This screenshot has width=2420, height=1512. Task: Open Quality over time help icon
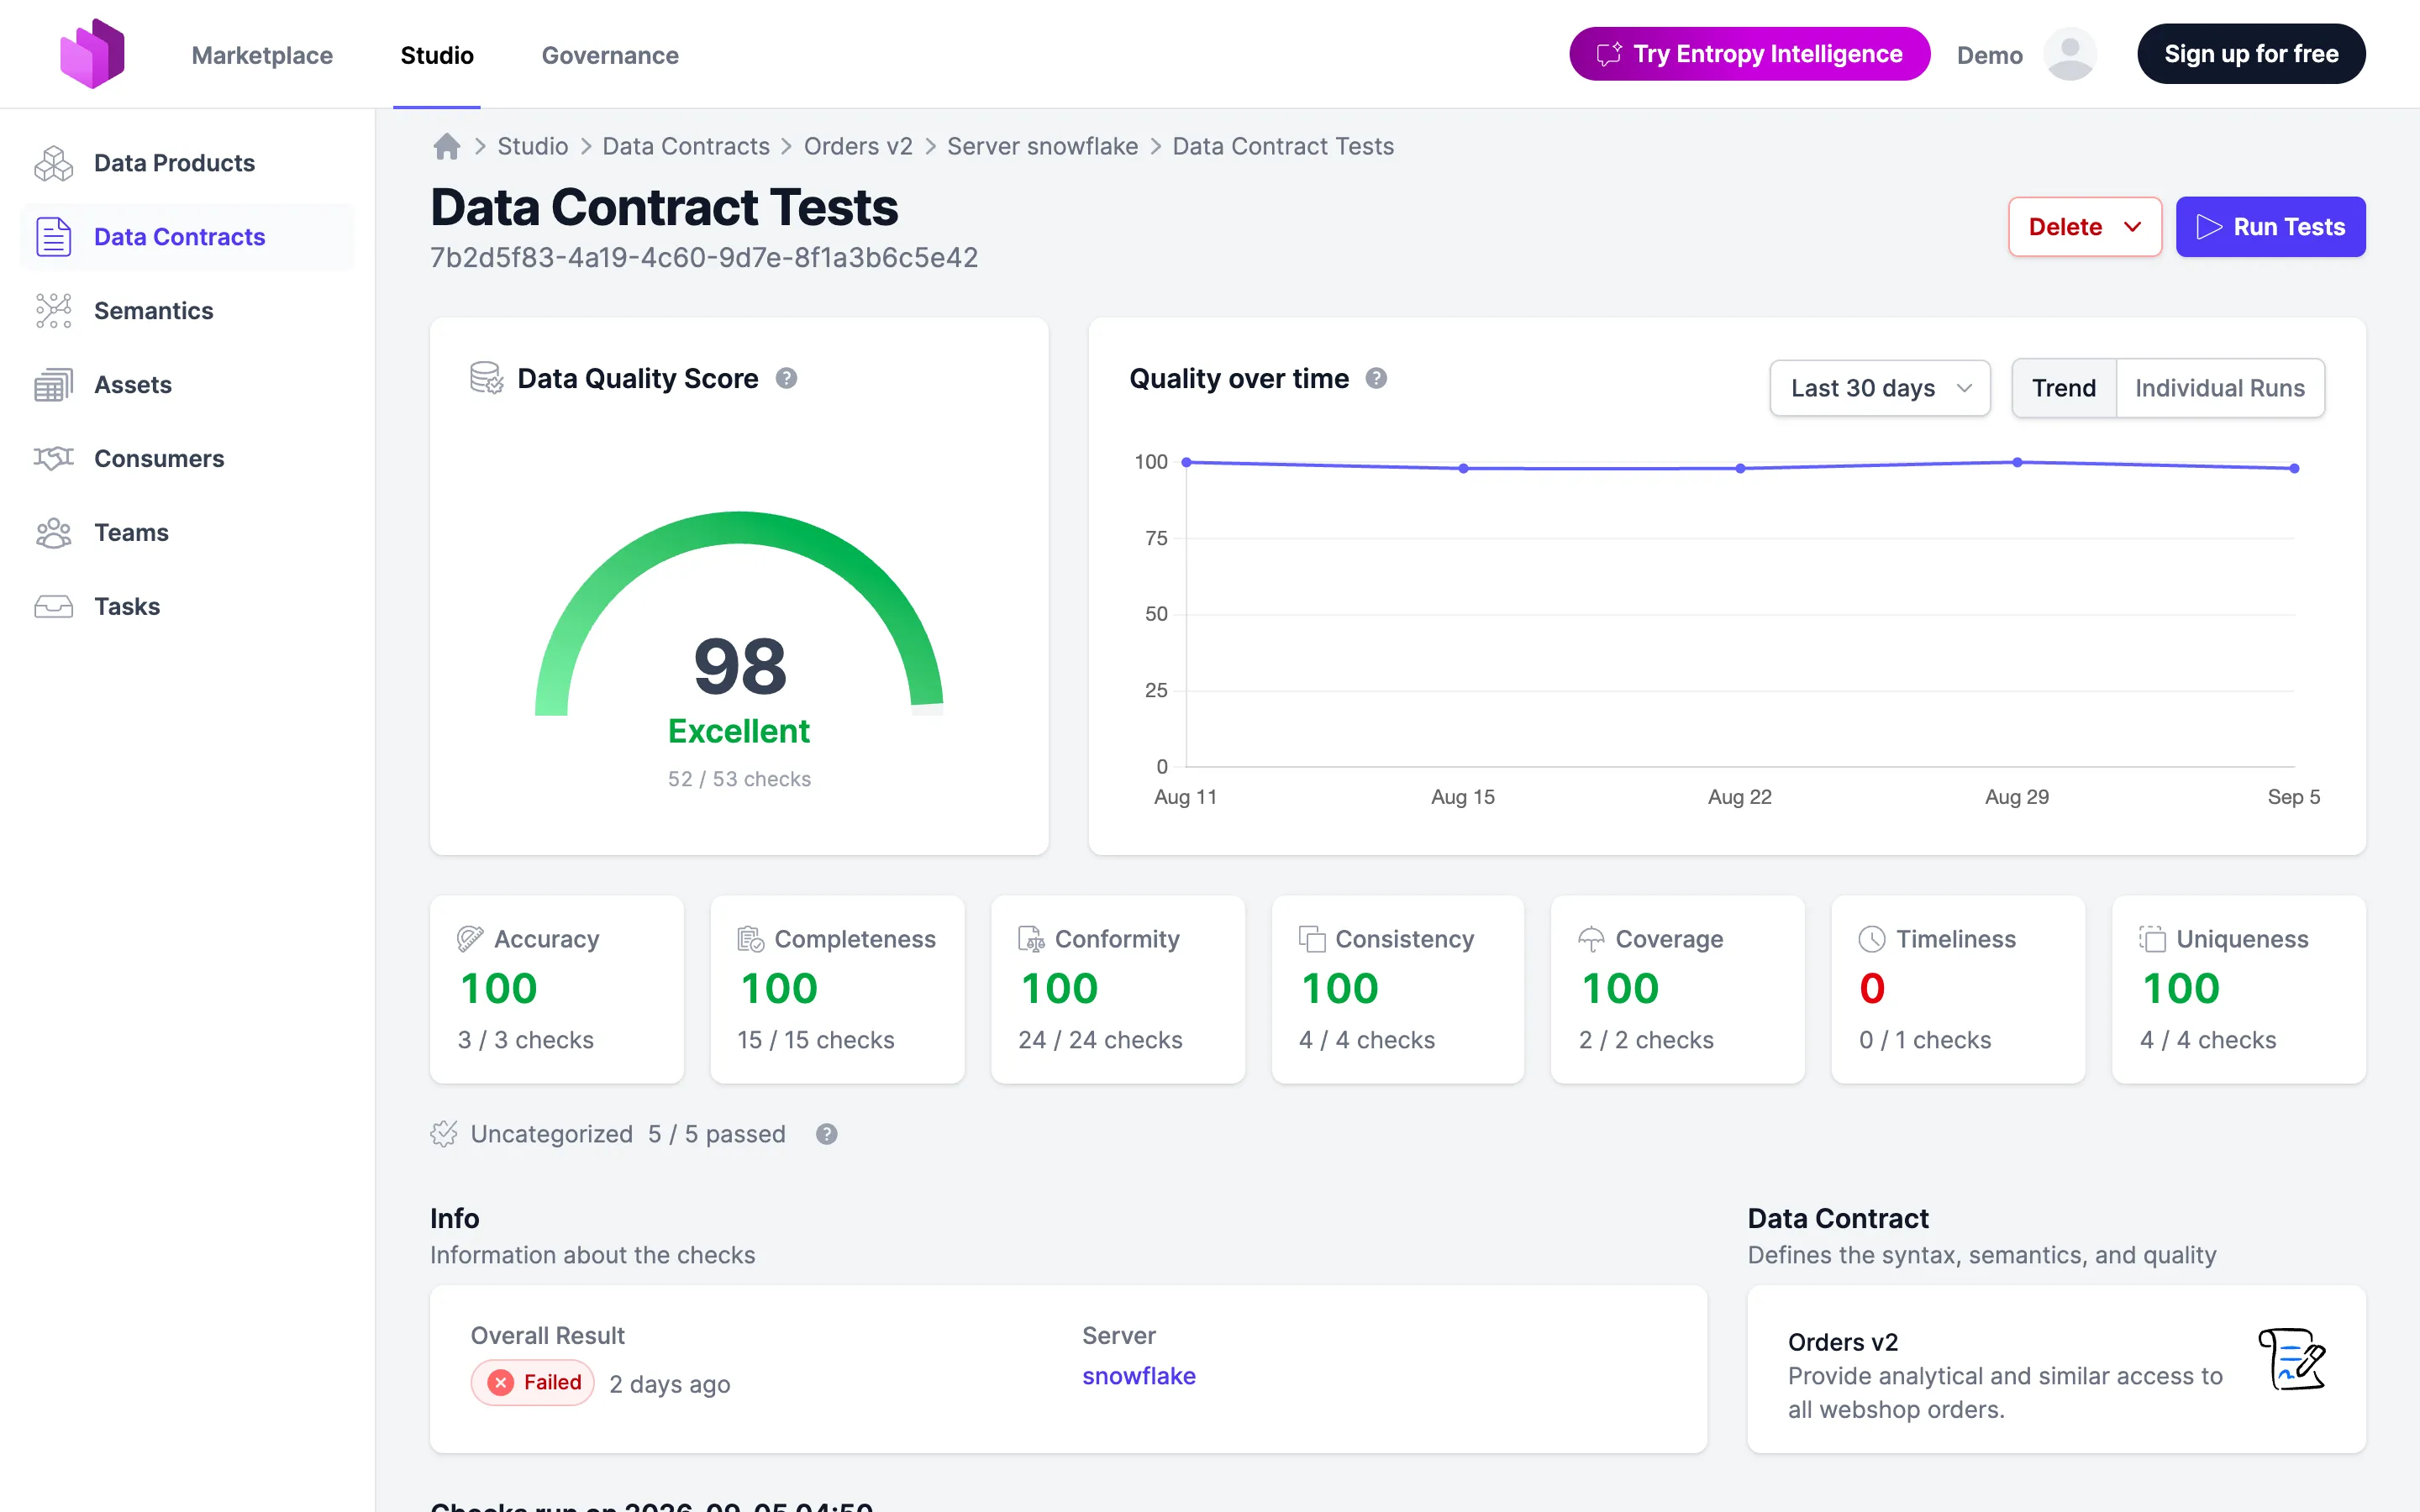point(1376,378)
